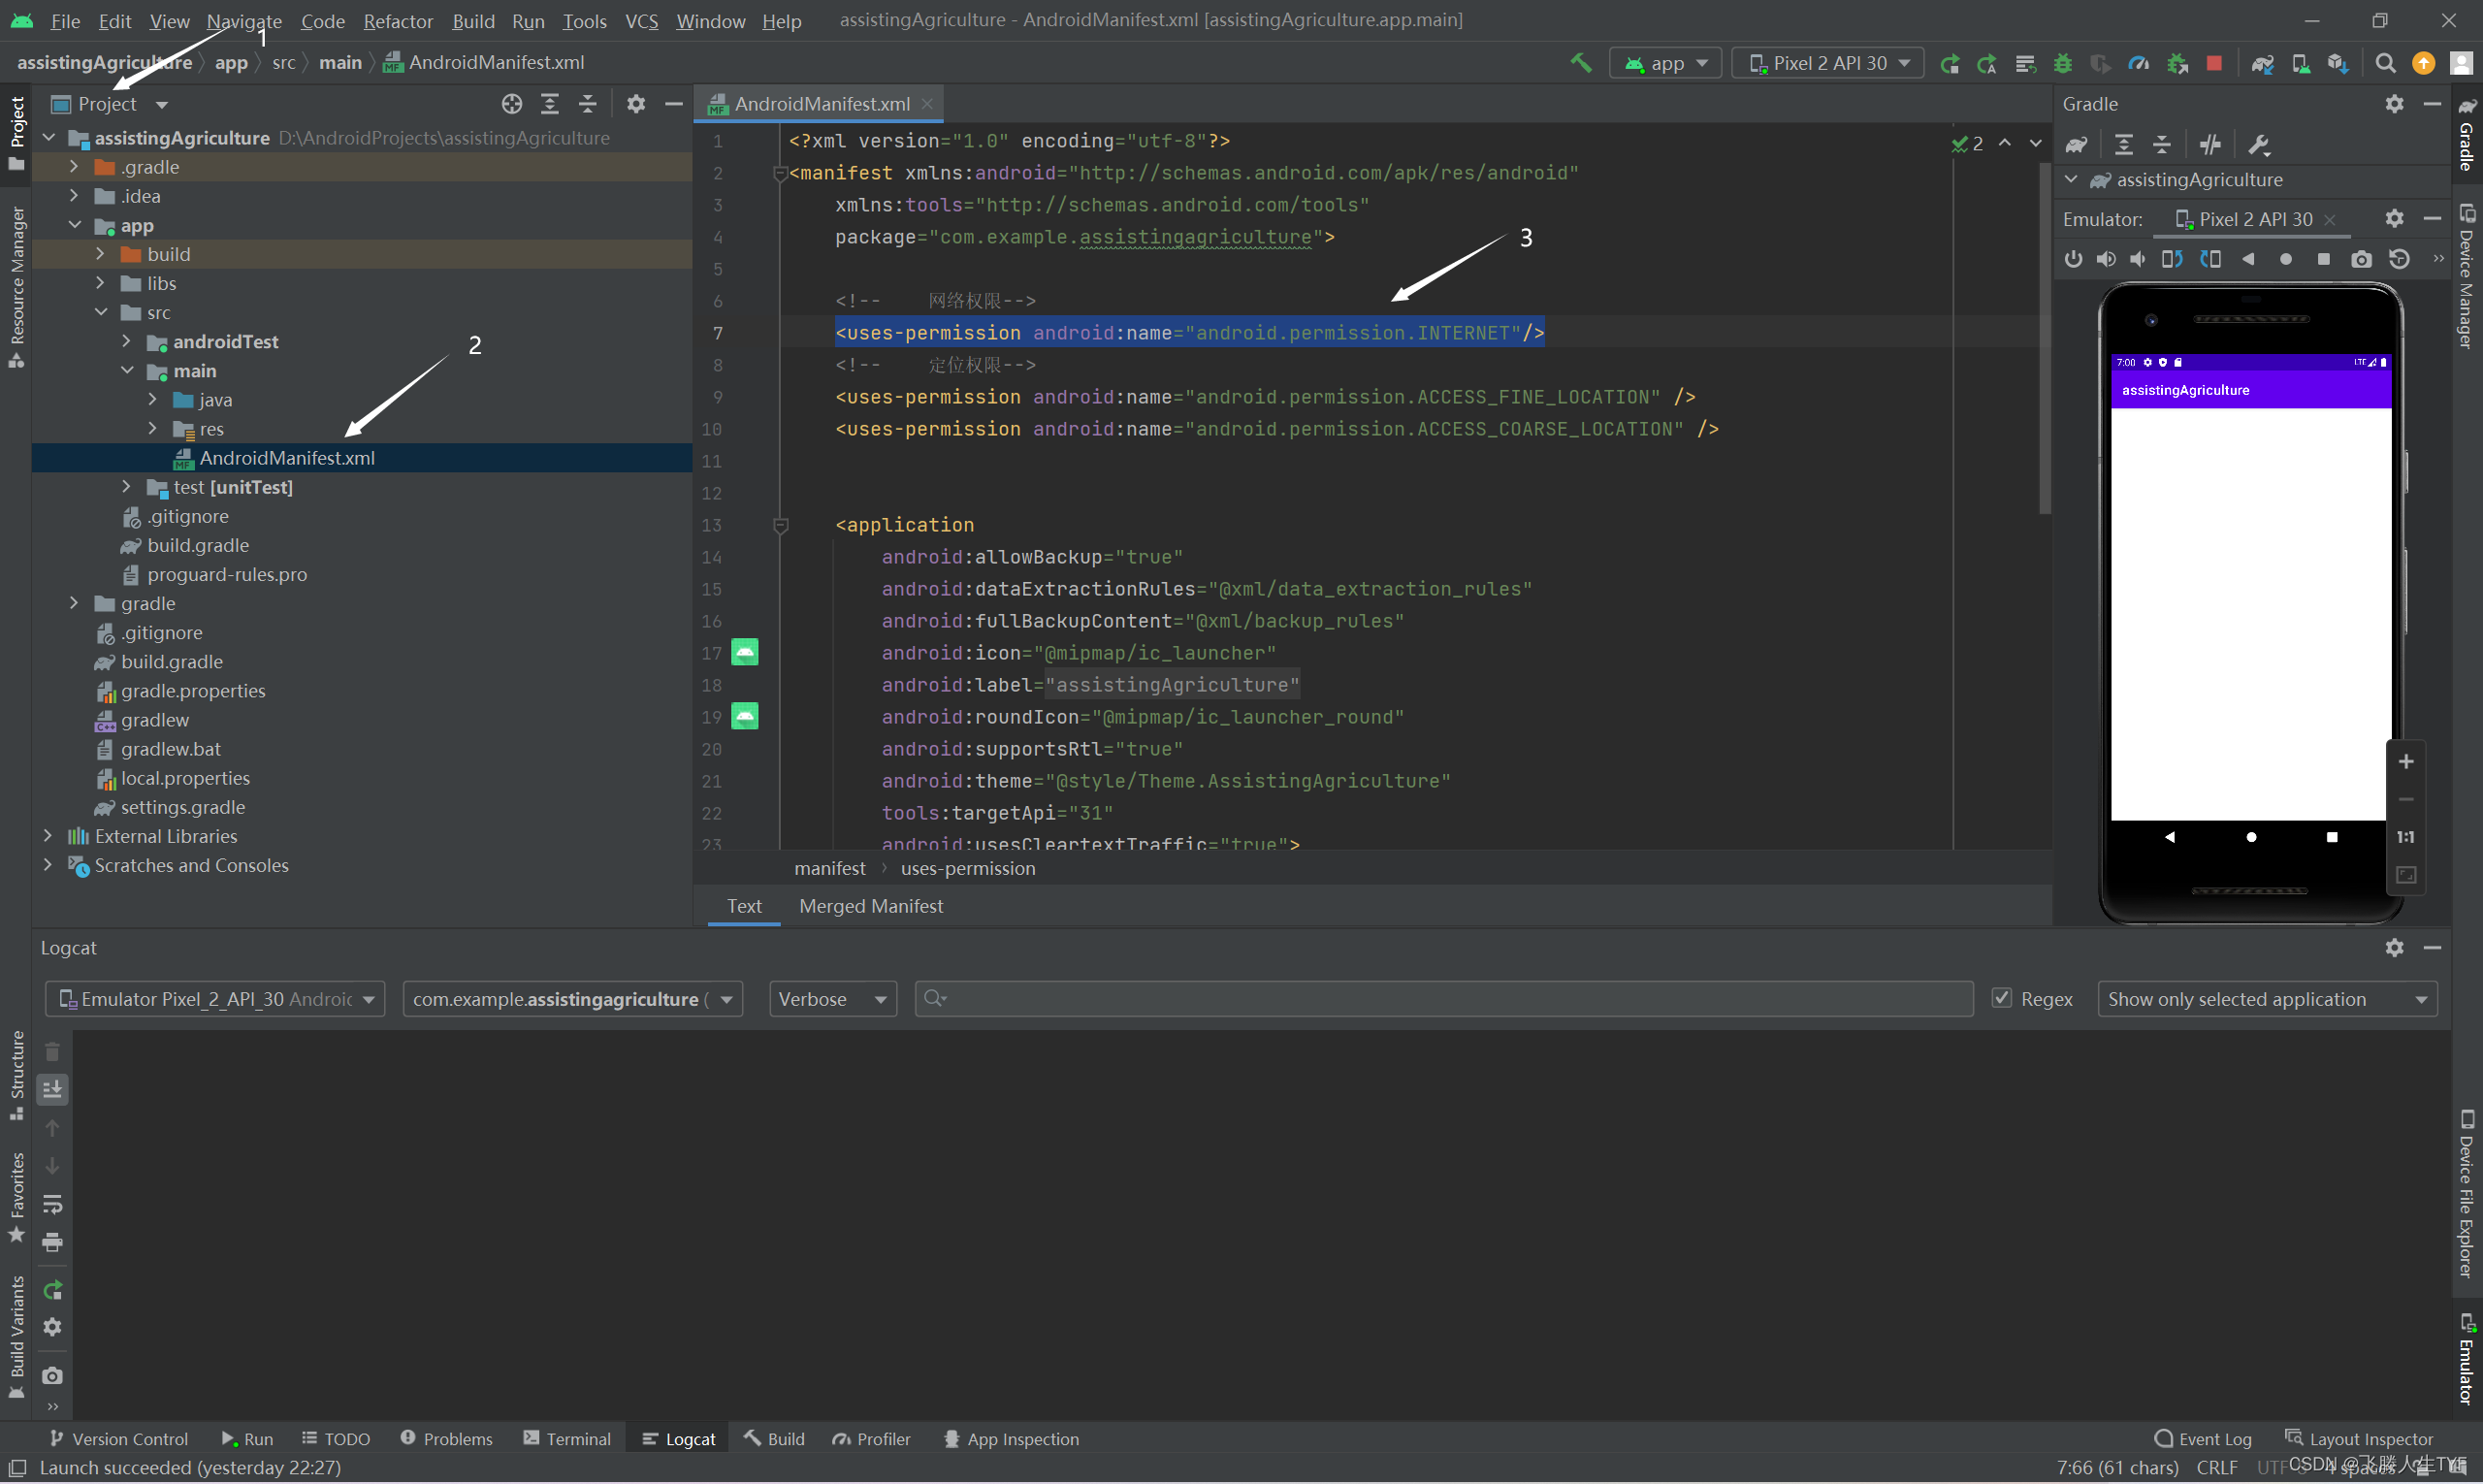2483x1484 pixels.
Task: Click the Logcat search input field
Action: pos(1440,998)
